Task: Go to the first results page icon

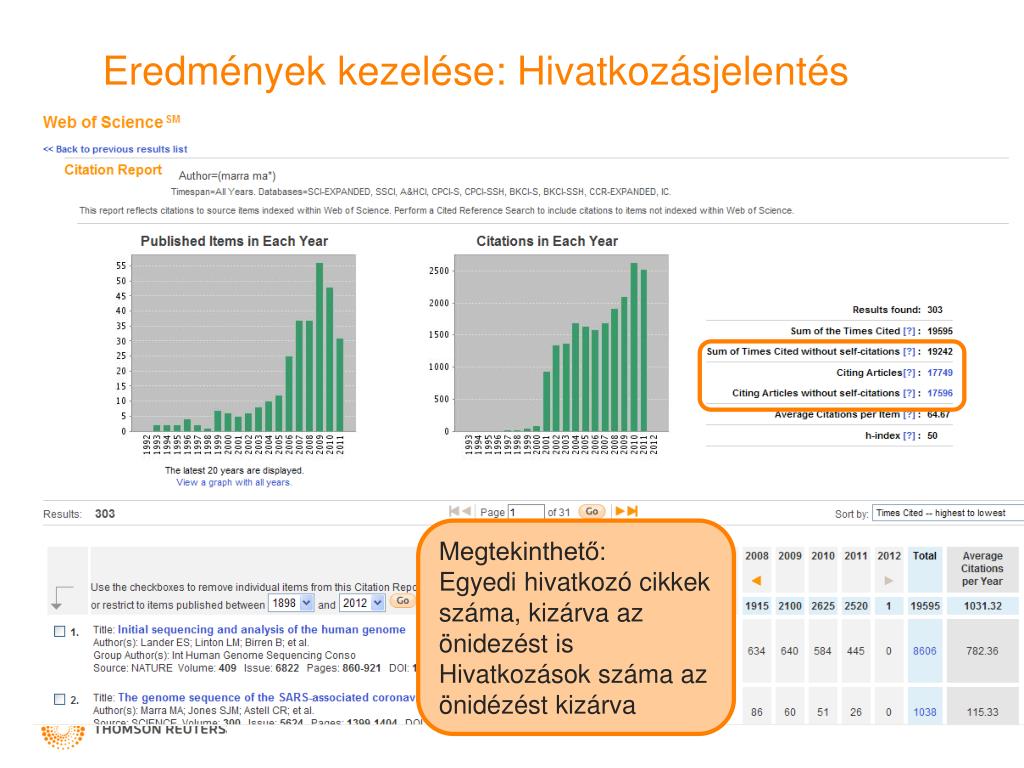Action: click(x=455, y=511)
